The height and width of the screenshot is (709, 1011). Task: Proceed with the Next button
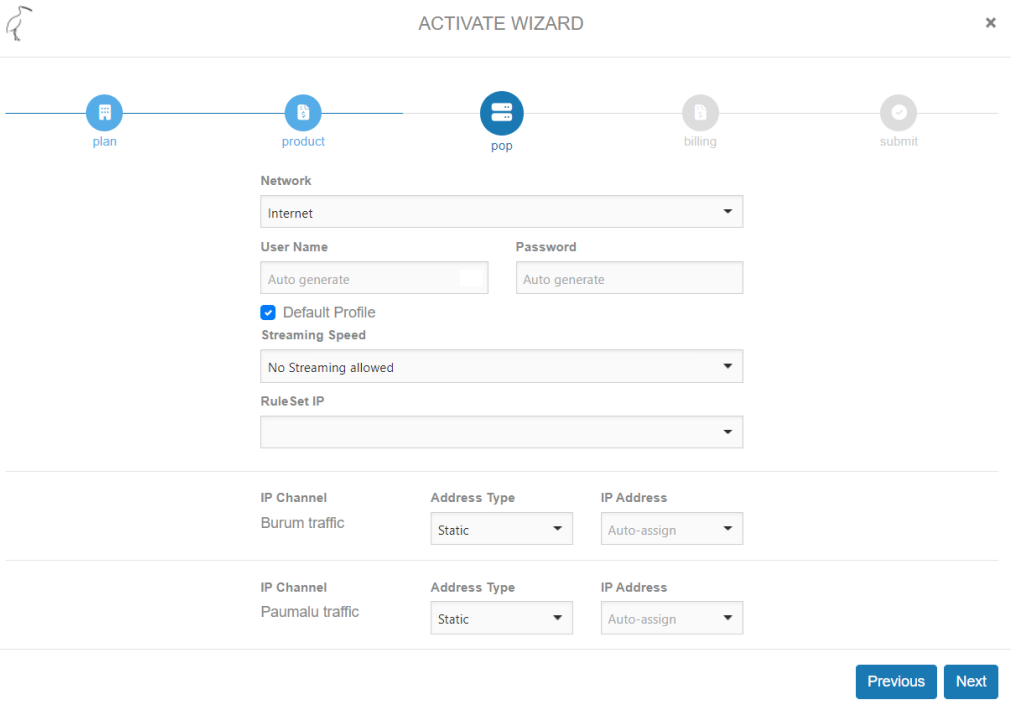point(970,682)
